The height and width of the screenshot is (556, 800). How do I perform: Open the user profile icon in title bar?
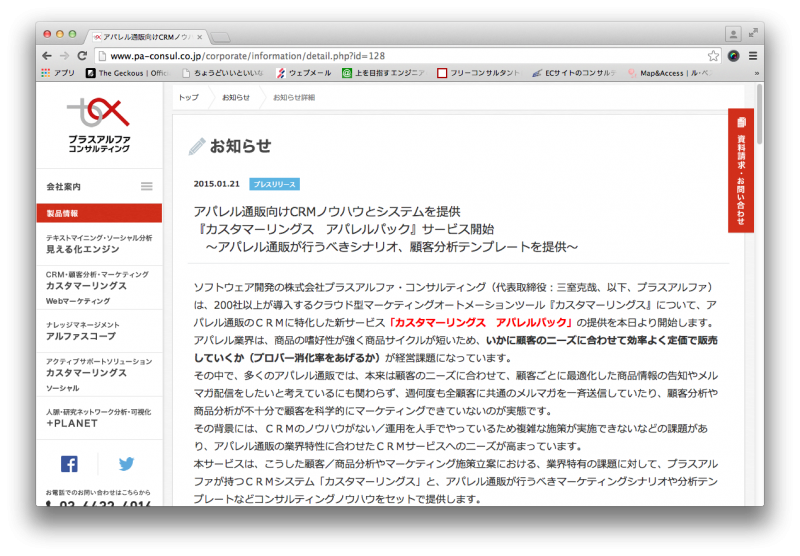[x=733, y=34]
